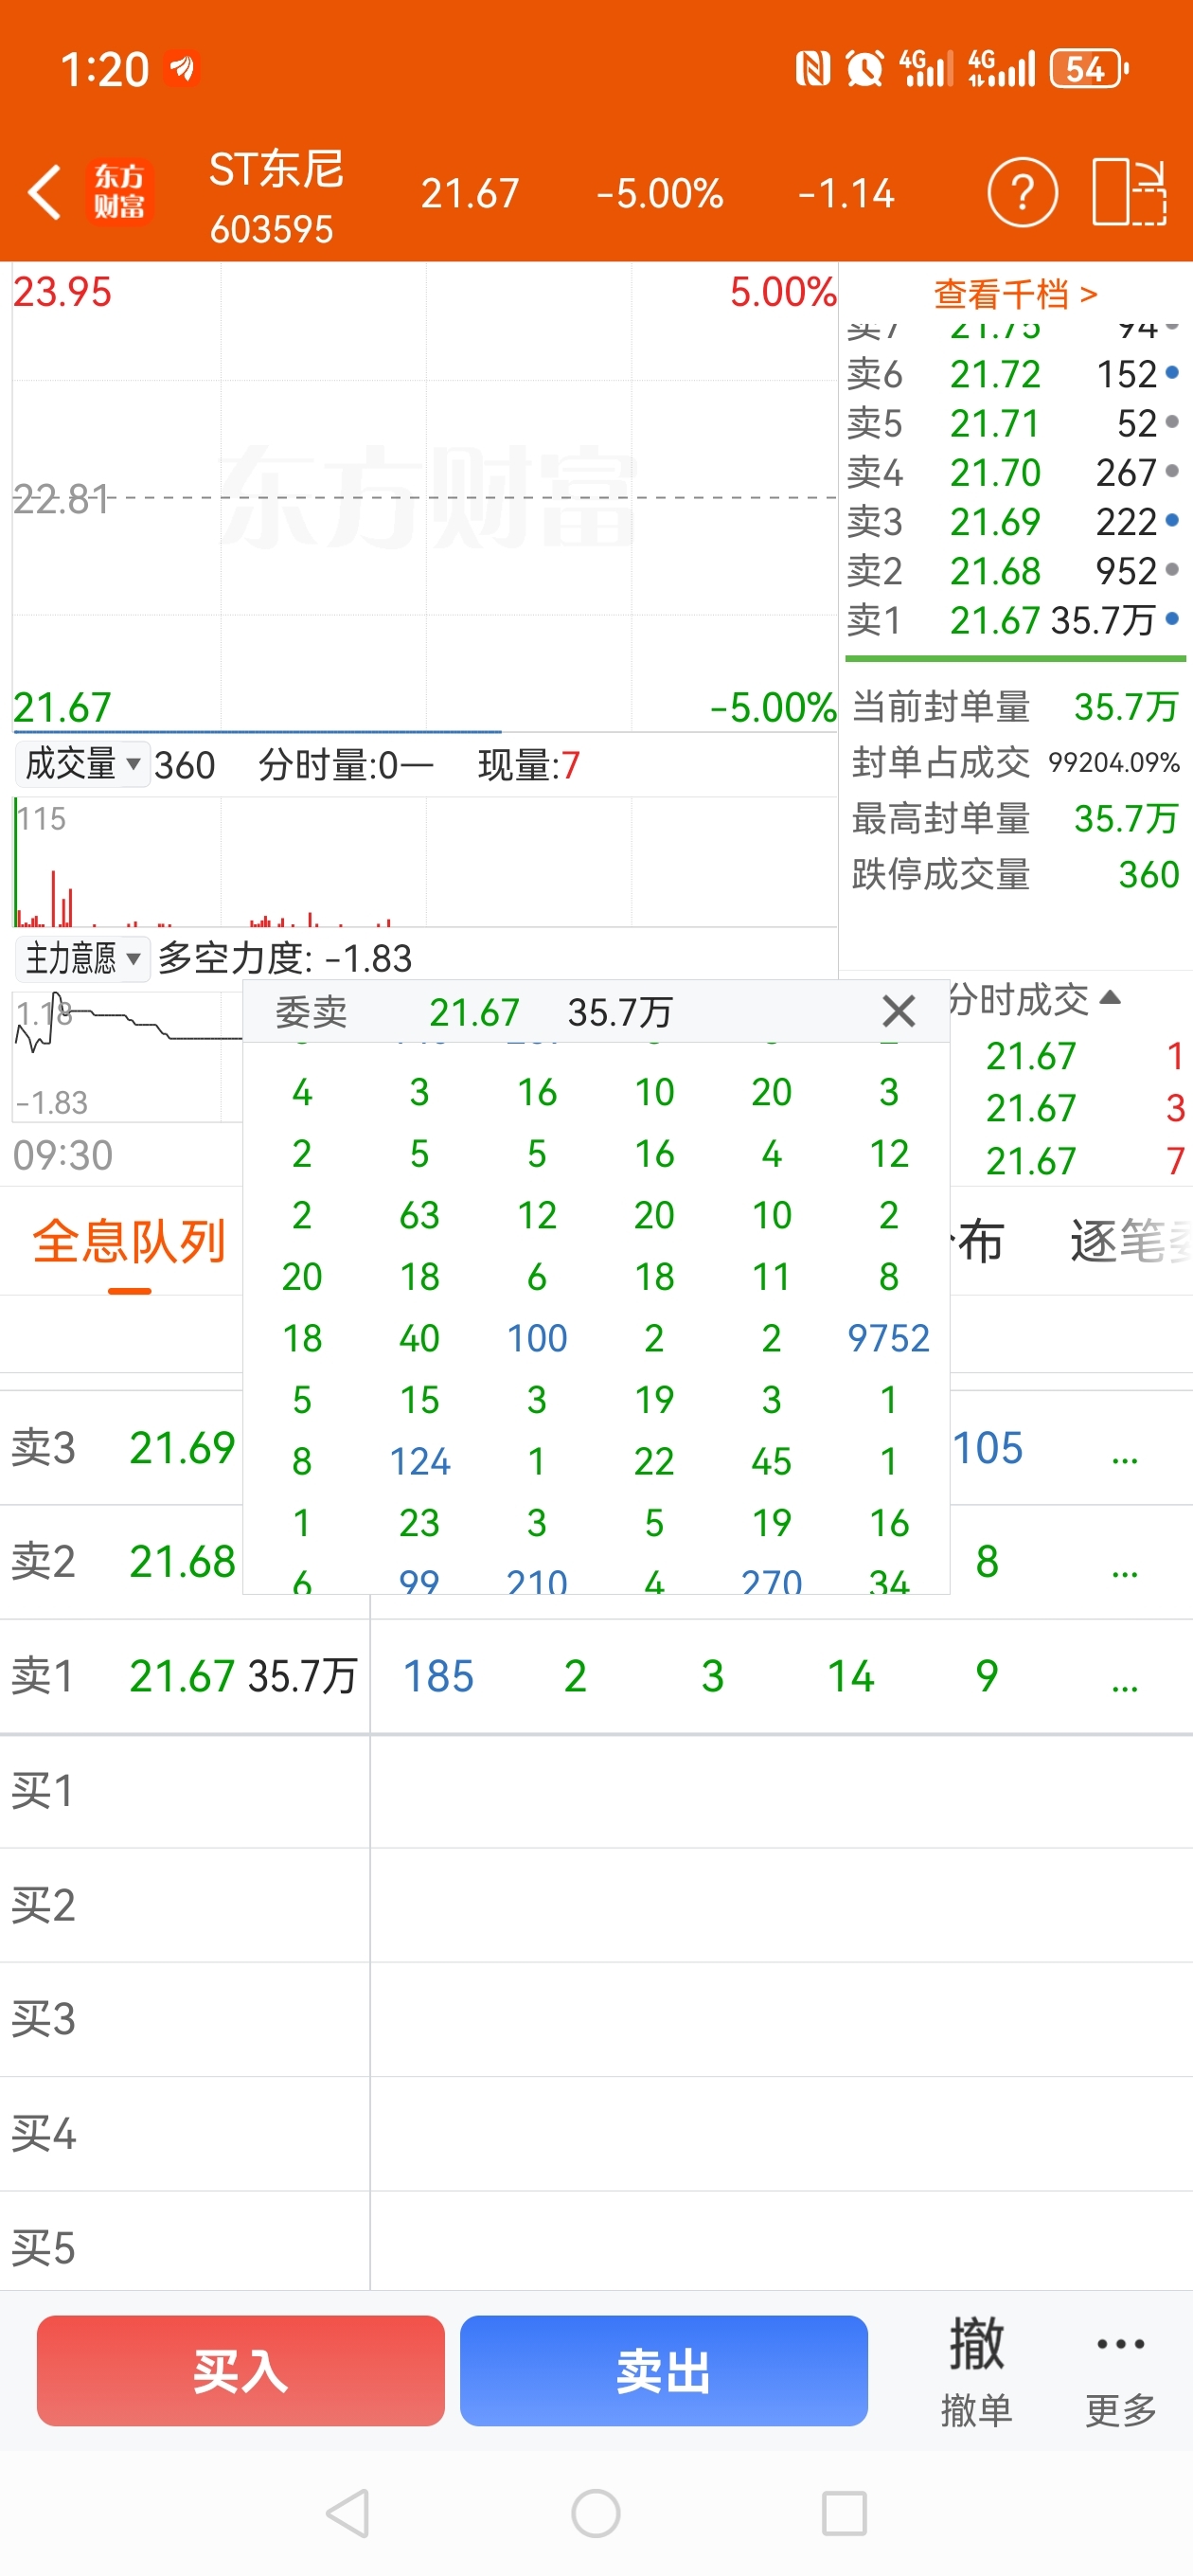Tap 21.67 trade tick with volume 7
1193x2576 pixels.
[x=1085, y=1160]
